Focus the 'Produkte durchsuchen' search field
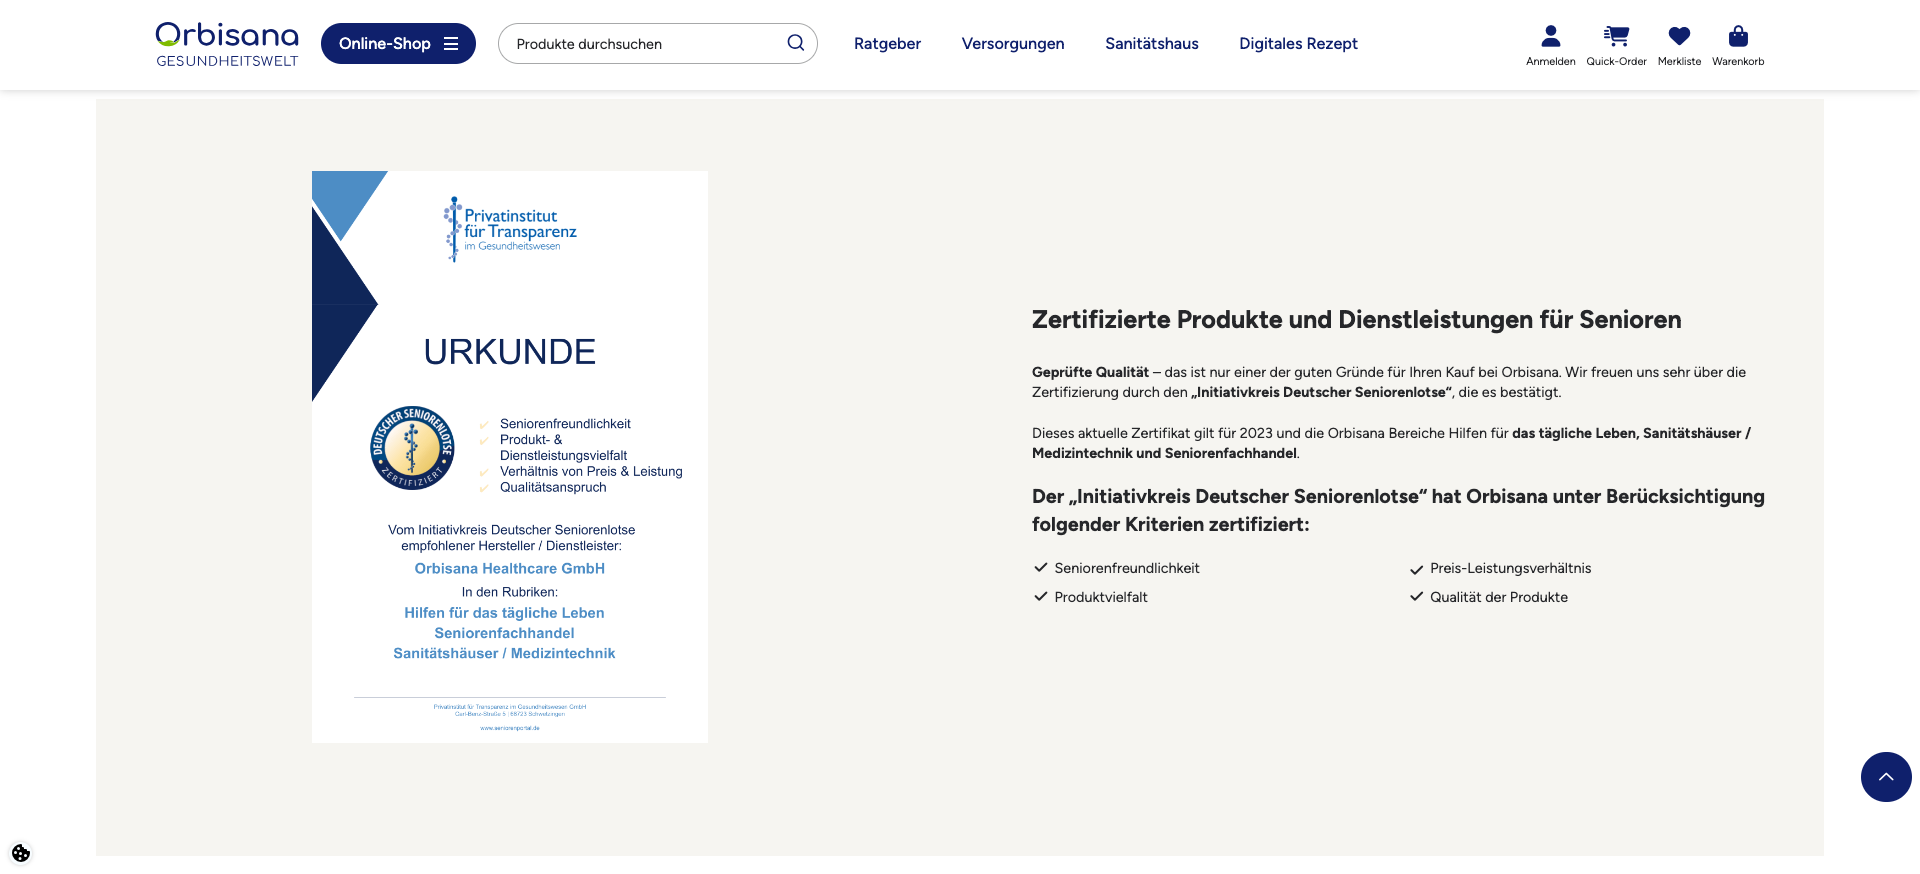 (x=645, y=44)
